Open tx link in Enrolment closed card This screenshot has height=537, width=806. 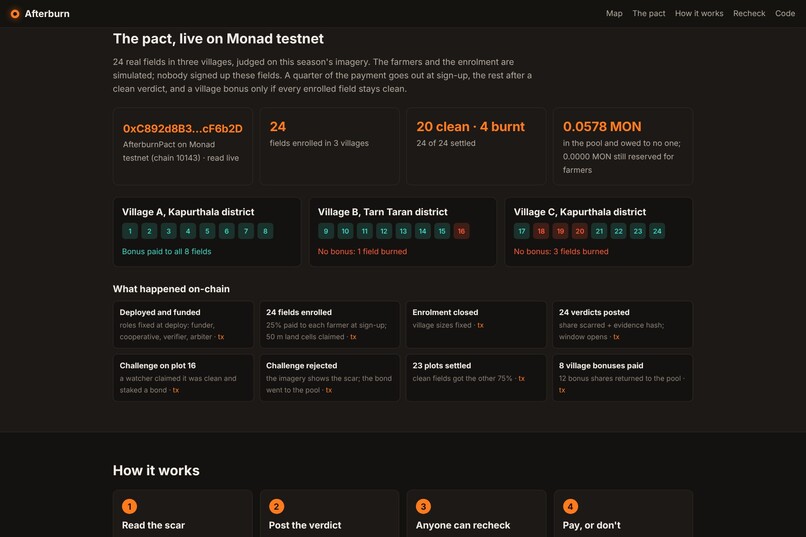(481, 325)
